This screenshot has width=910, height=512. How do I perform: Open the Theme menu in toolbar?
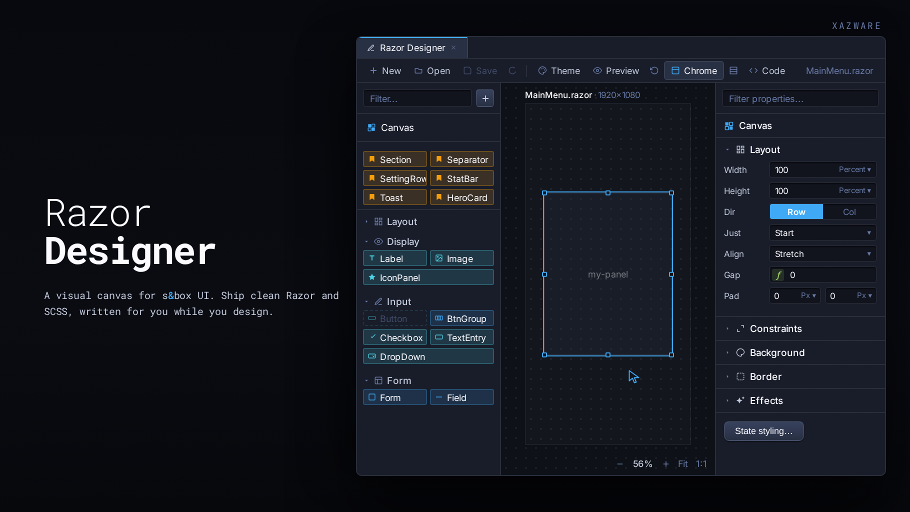[559, 71]
